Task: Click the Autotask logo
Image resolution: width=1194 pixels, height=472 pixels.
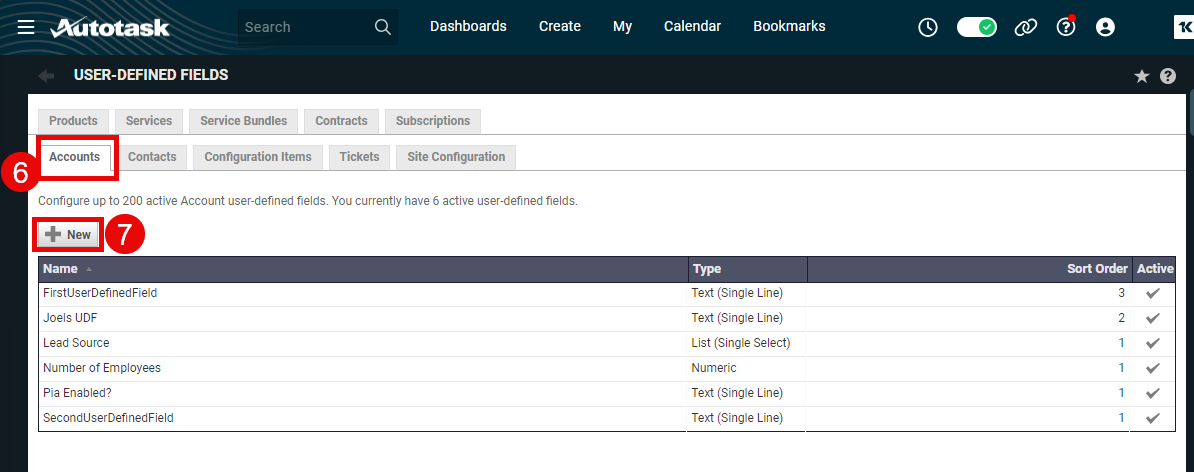Action: pos(110,27)
